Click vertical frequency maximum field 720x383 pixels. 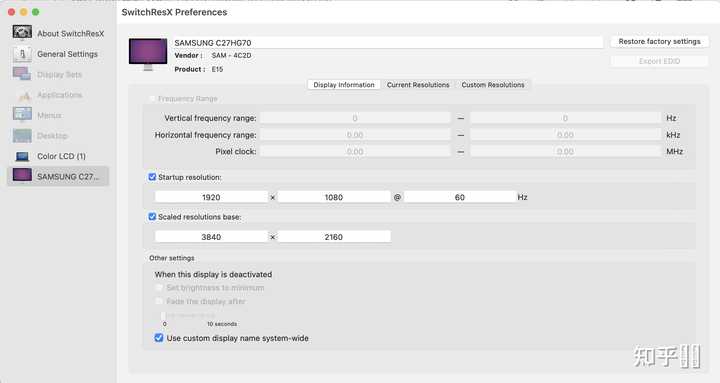point(565,118)
